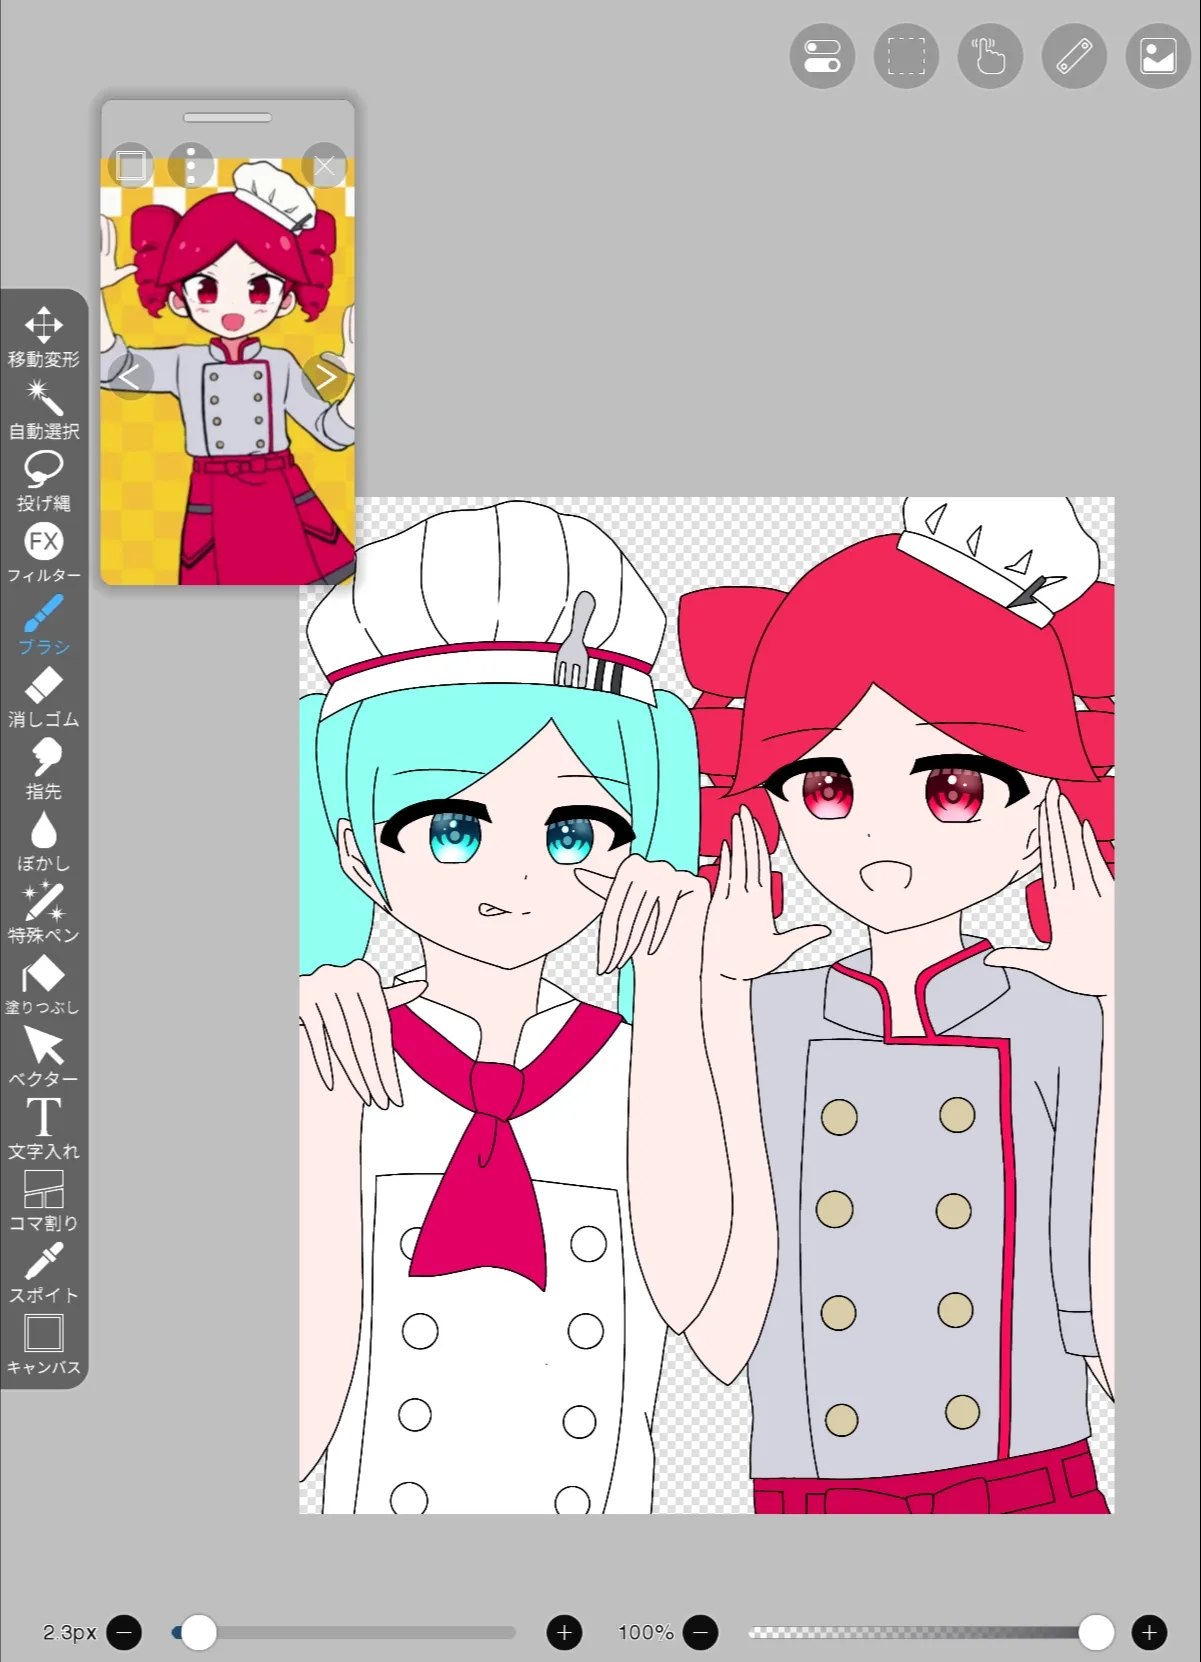Select the Frame Divider (コマ割り) tool
1201x1662 pixels.
tap(44, 1201)
